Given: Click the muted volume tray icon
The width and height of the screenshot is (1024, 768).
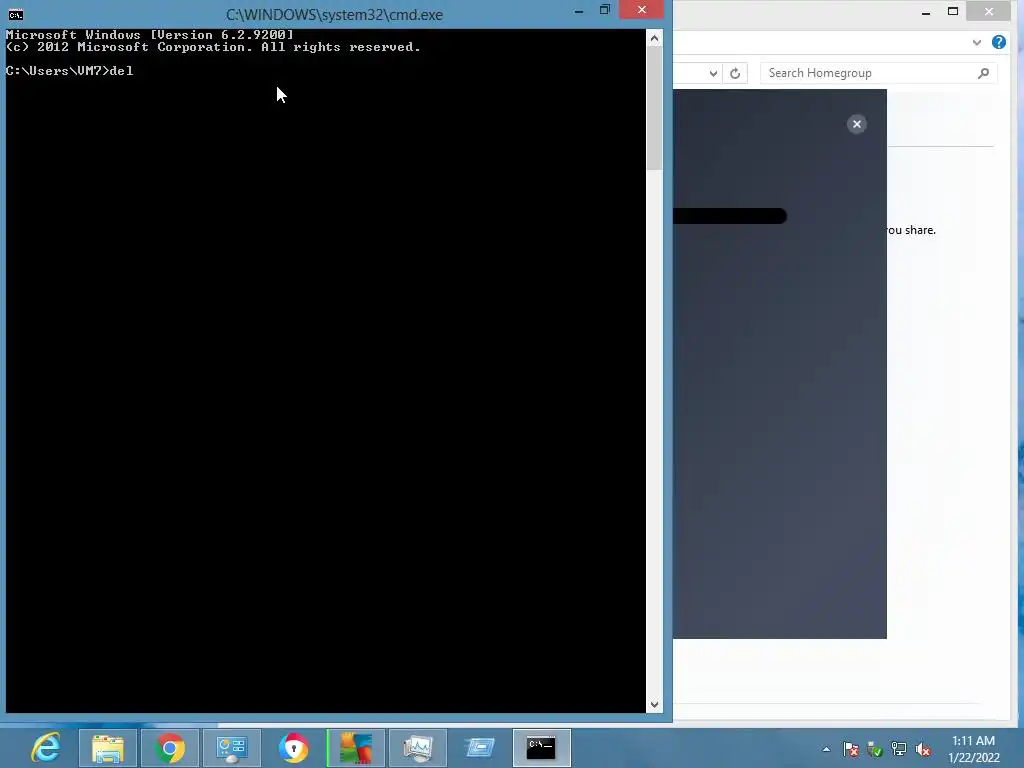Looking at the screenshot, I should (923, 749).
